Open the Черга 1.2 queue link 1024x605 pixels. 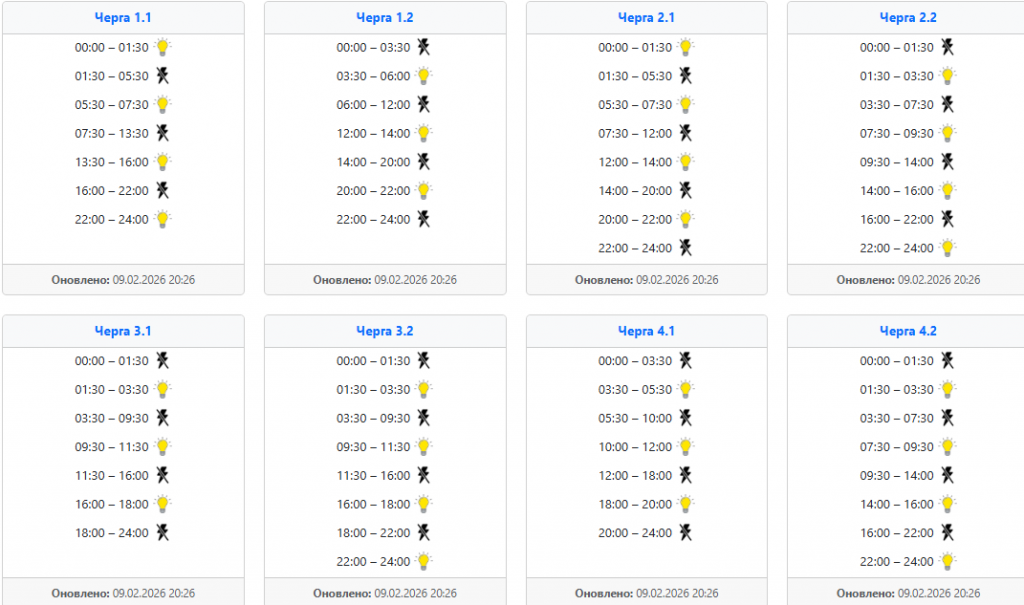point(385,18)
